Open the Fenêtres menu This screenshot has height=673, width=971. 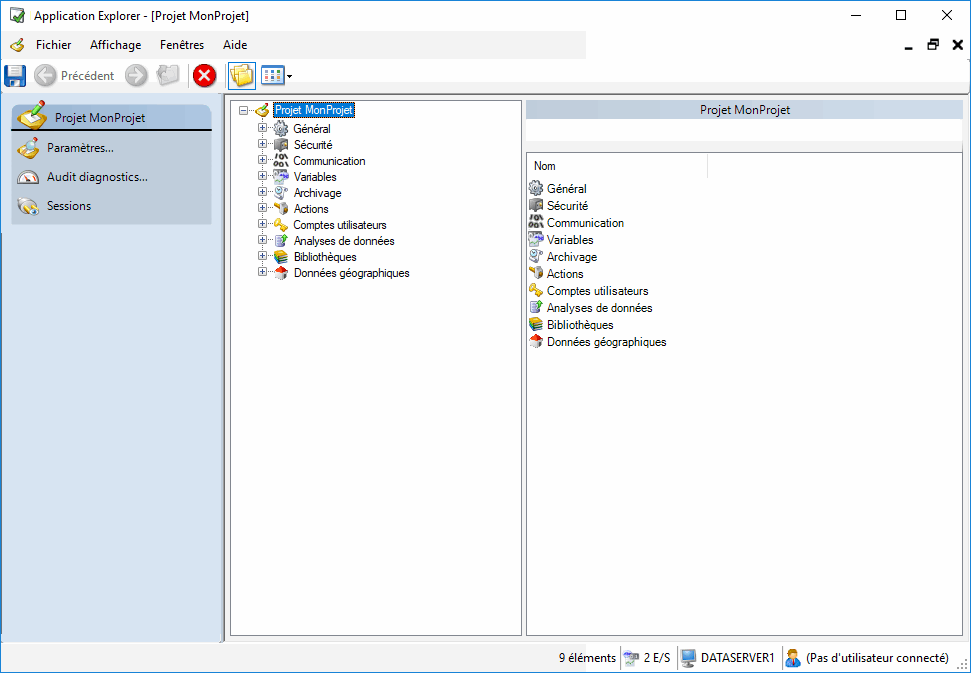(x=181, y=45)
